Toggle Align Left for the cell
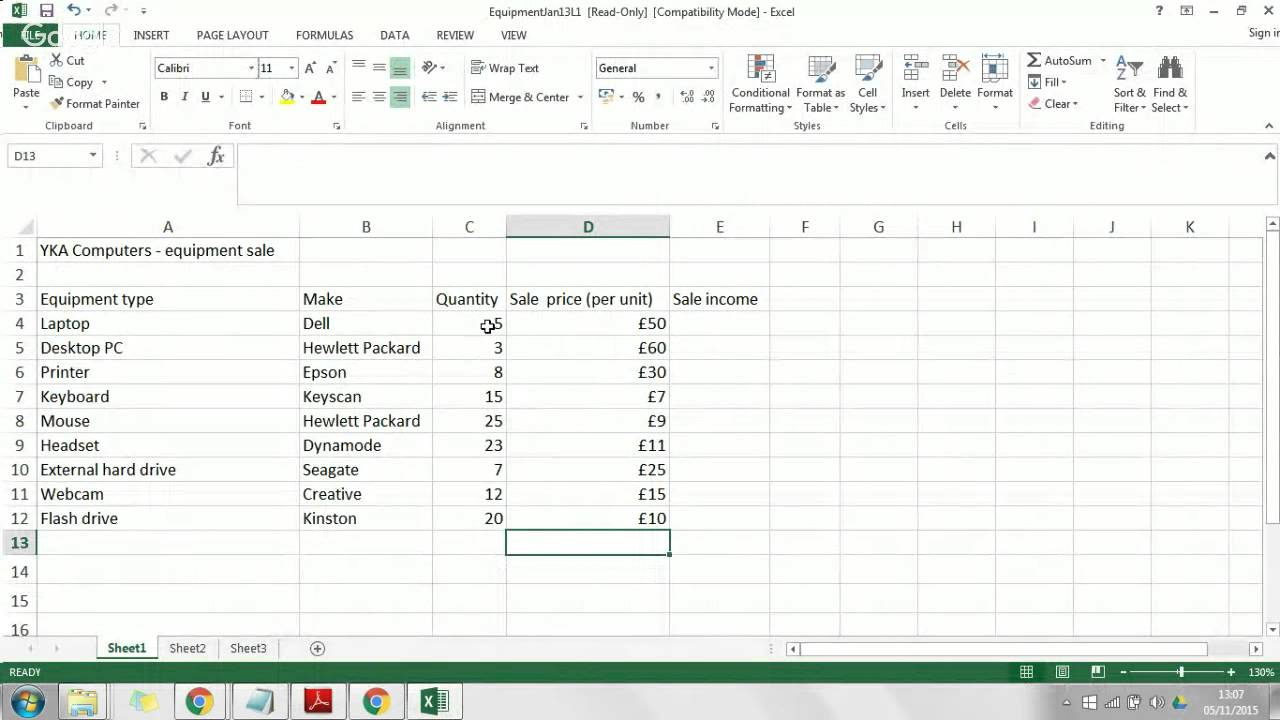1280x720 pixels. click(x=359, y=97)
